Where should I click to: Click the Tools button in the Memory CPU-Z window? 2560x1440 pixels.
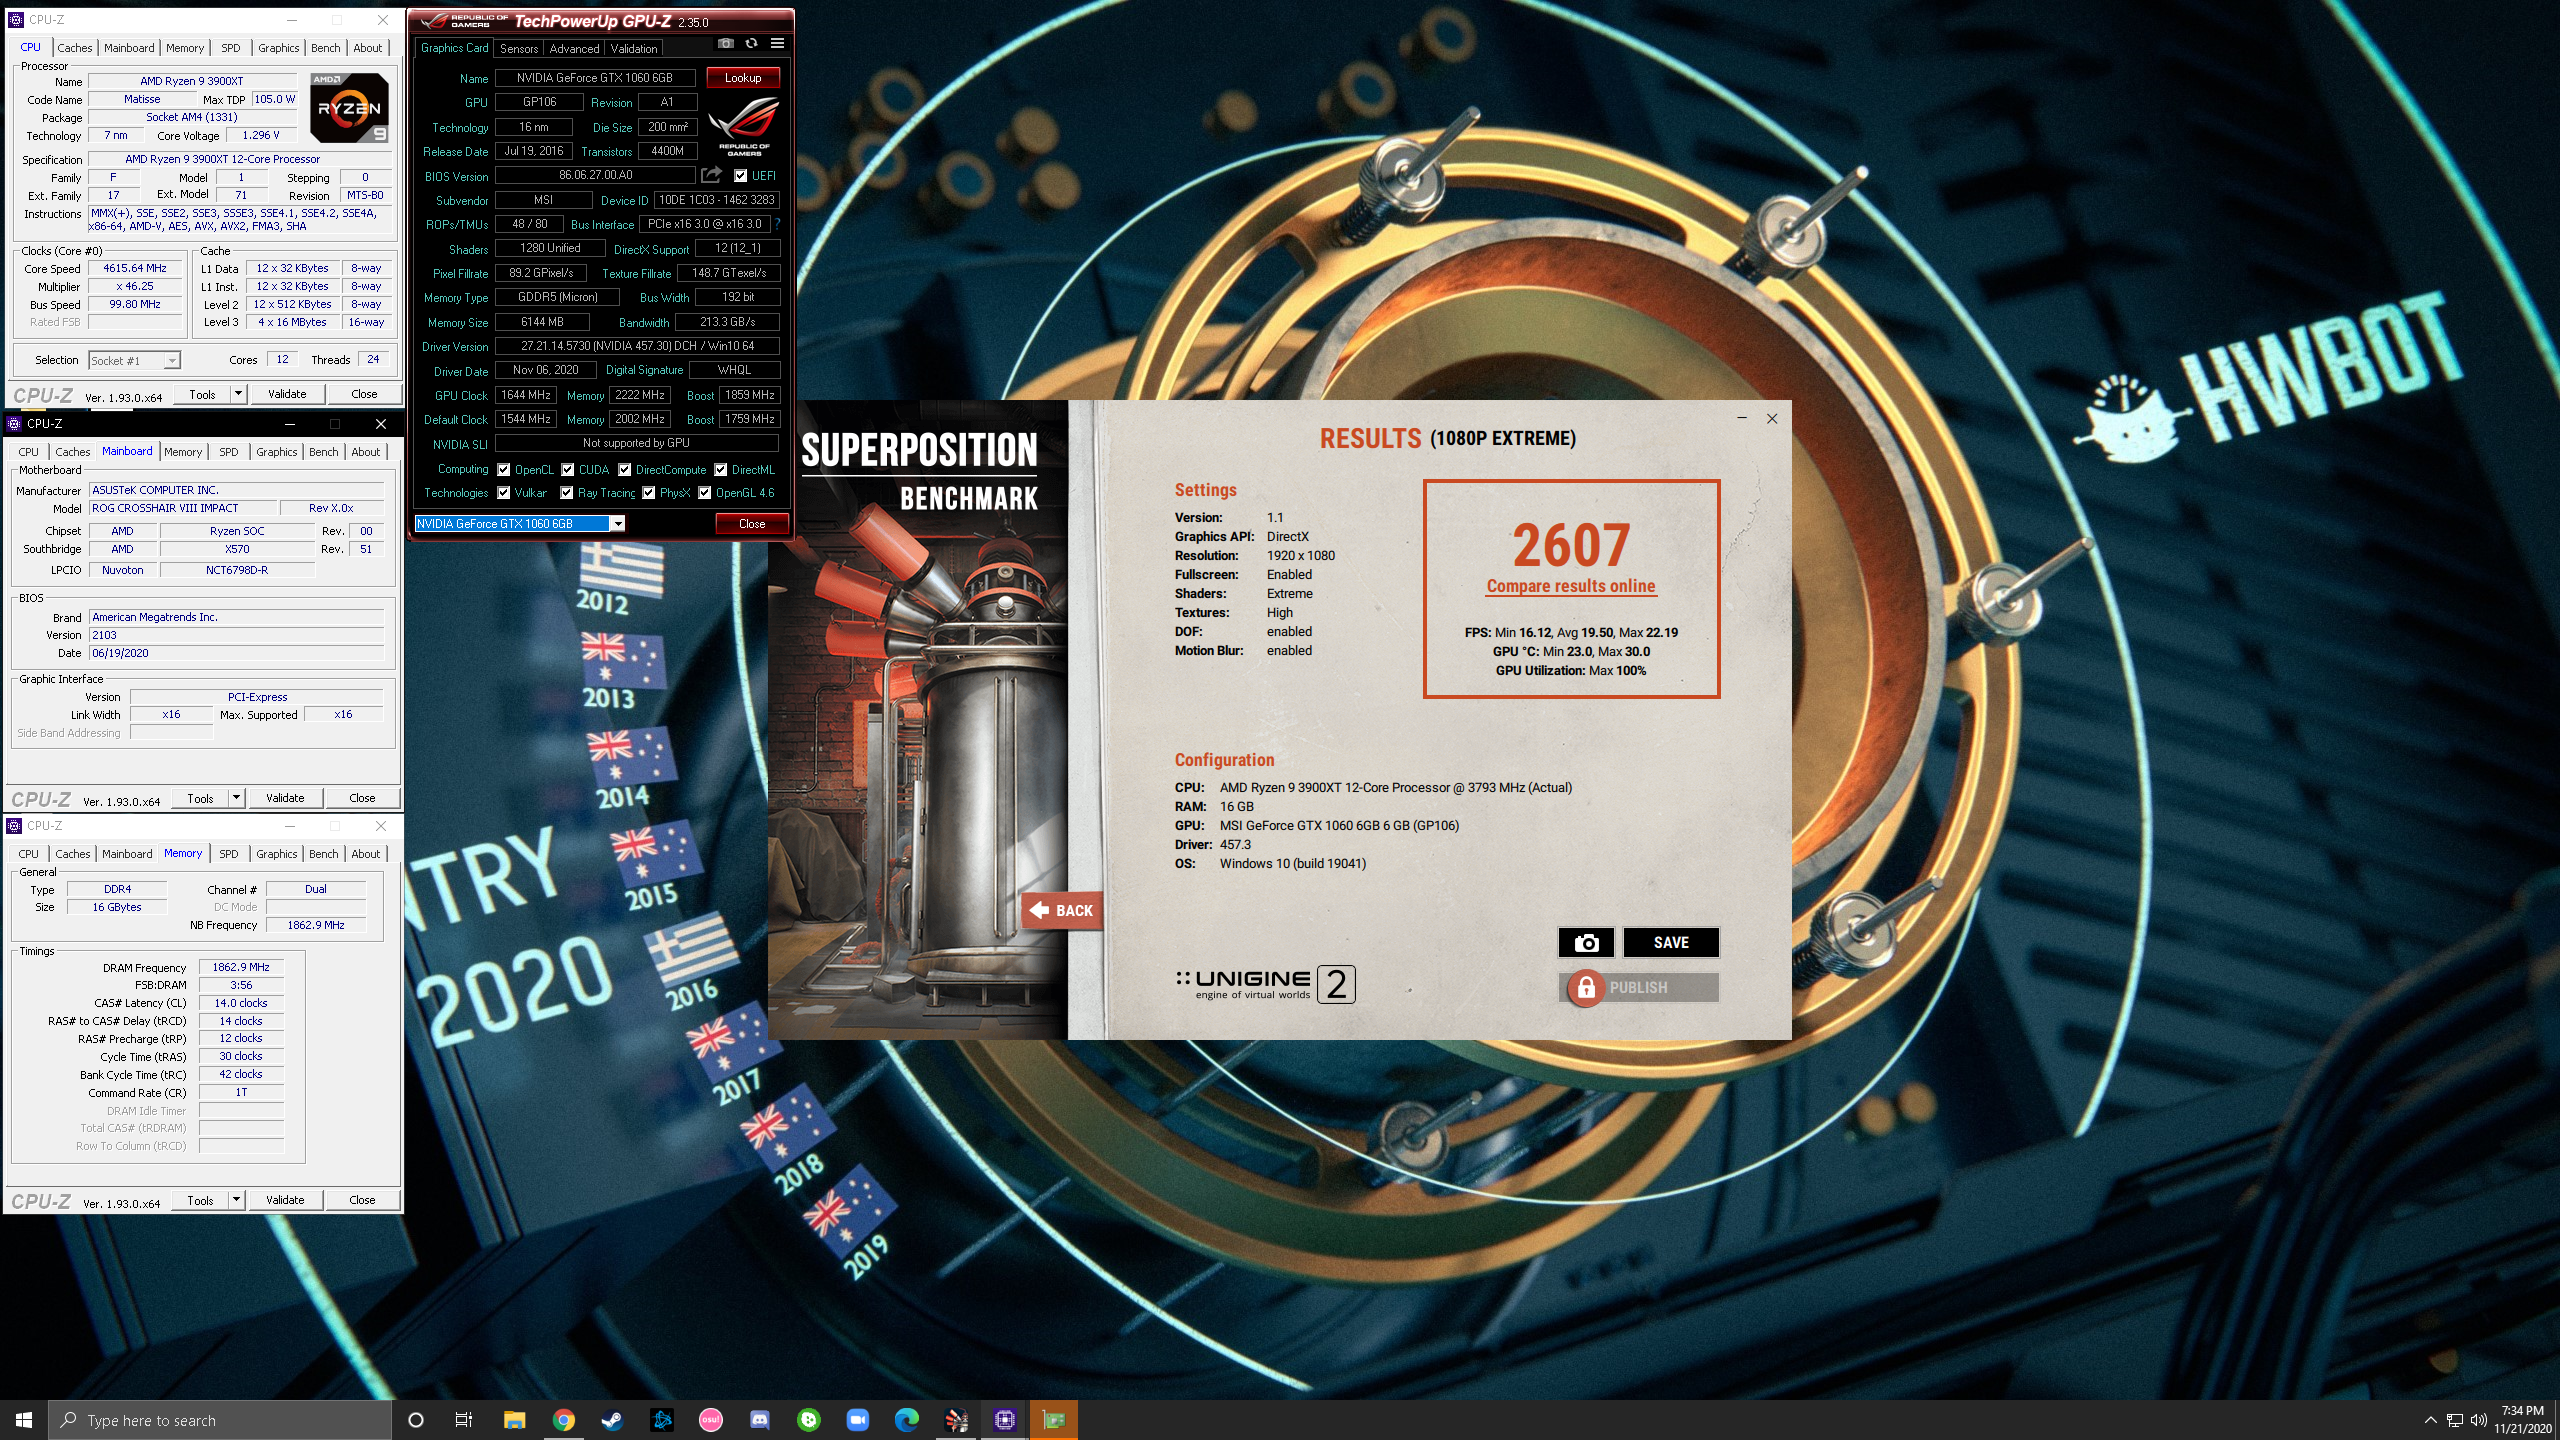pos(200,1200)
